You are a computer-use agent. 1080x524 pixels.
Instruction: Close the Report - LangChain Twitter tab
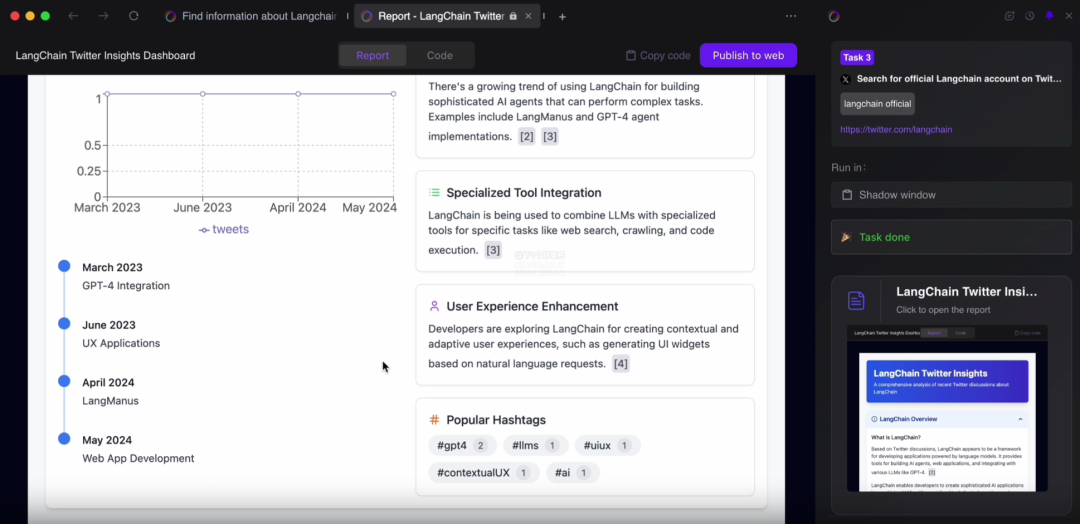click(x=529, y=16)
